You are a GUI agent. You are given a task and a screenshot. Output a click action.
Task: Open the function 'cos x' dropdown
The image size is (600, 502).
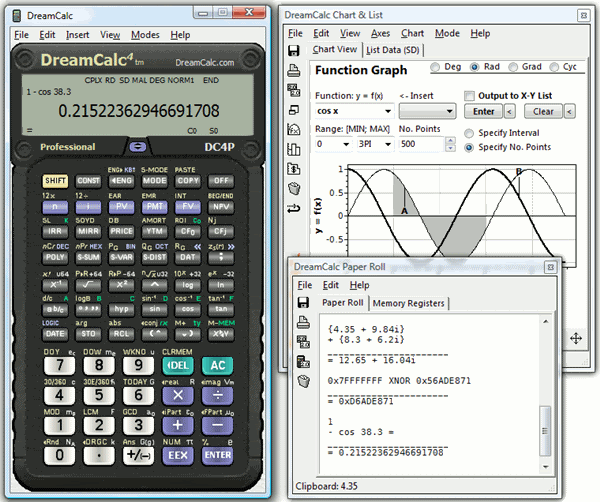[388, 111]
